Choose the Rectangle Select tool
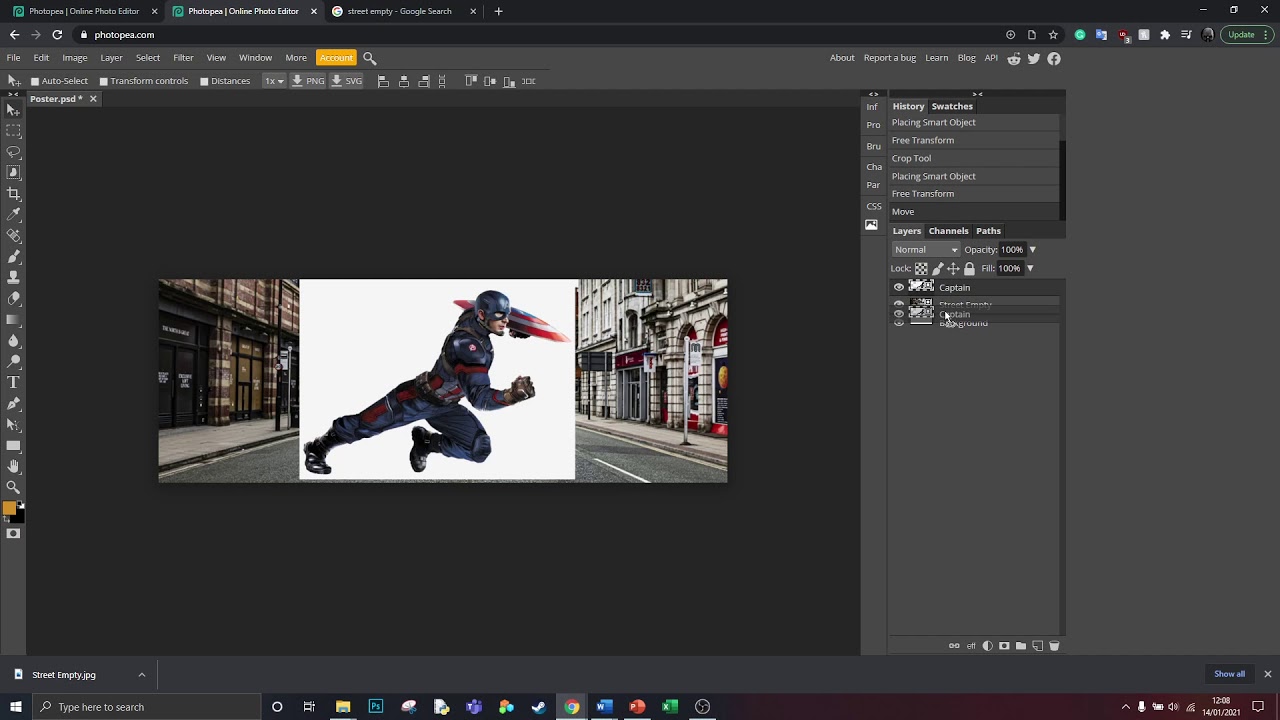The height and width of the screenshot is (720, 1280). pos(13,131)
